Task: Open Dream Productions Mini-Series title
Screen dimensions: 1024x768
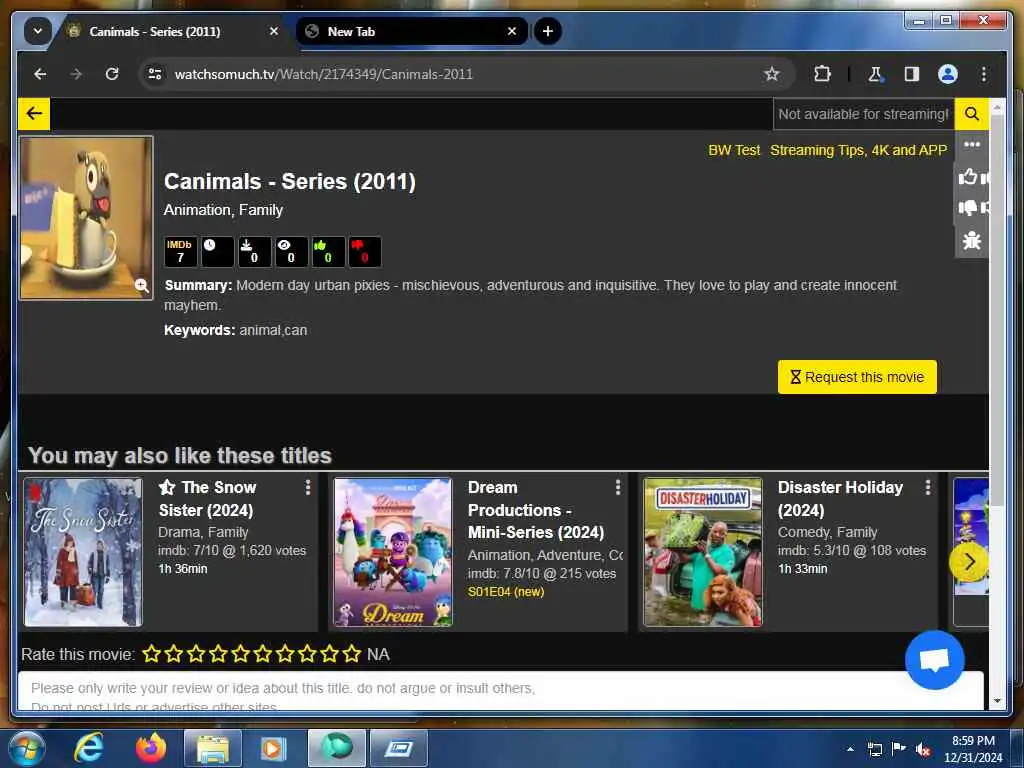Action: [536, 510]
